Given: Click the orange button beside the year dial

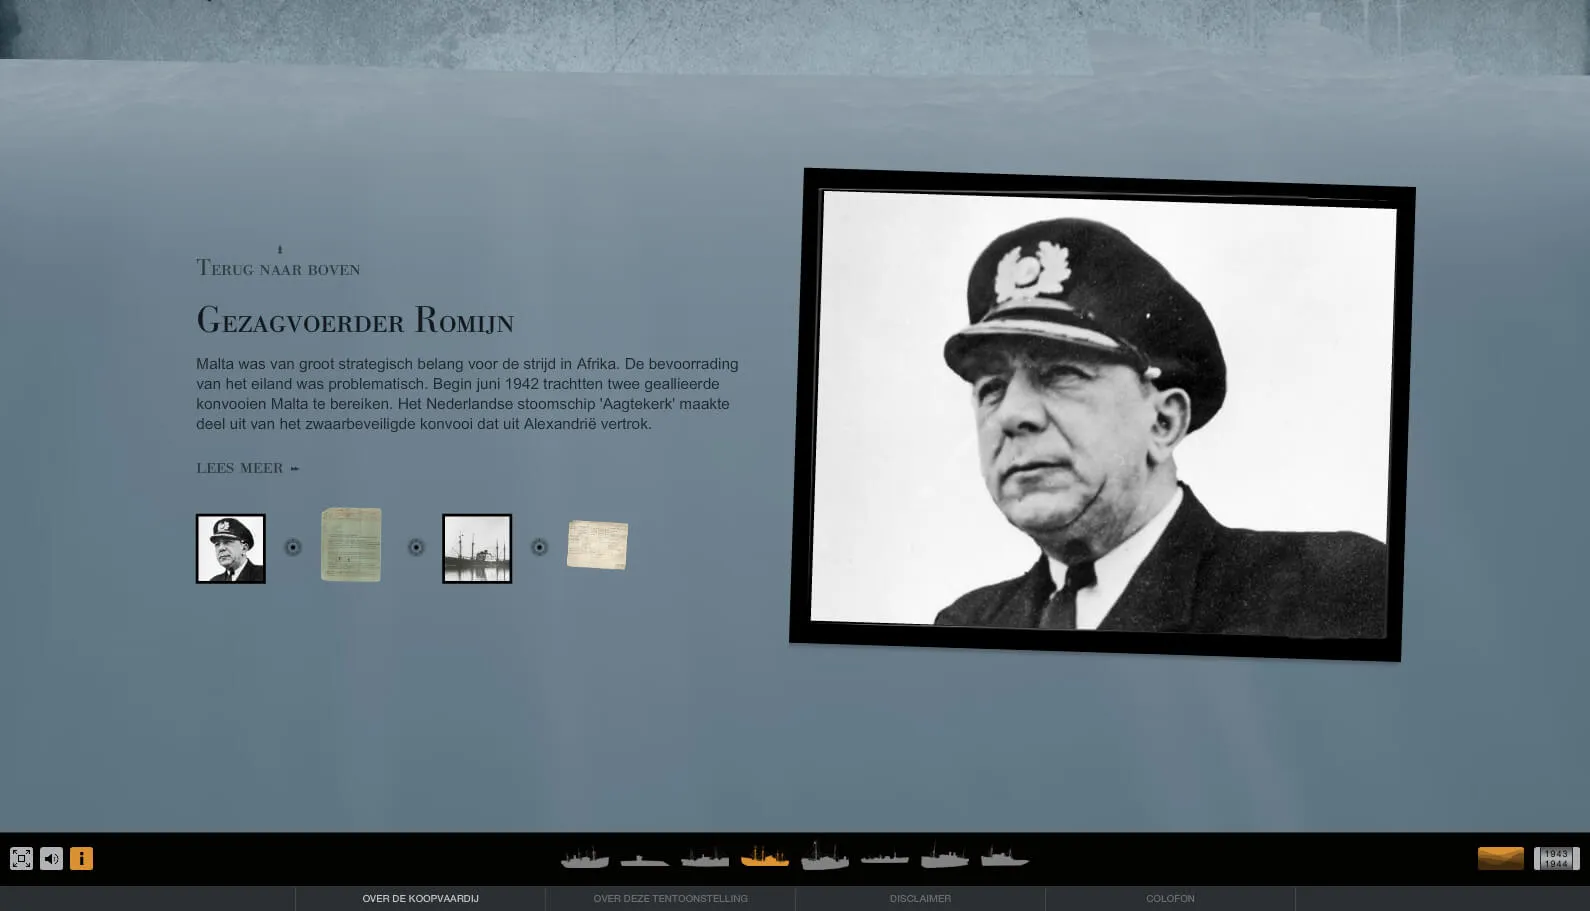Looking at the screenshot, I should tap(1501, 859).
